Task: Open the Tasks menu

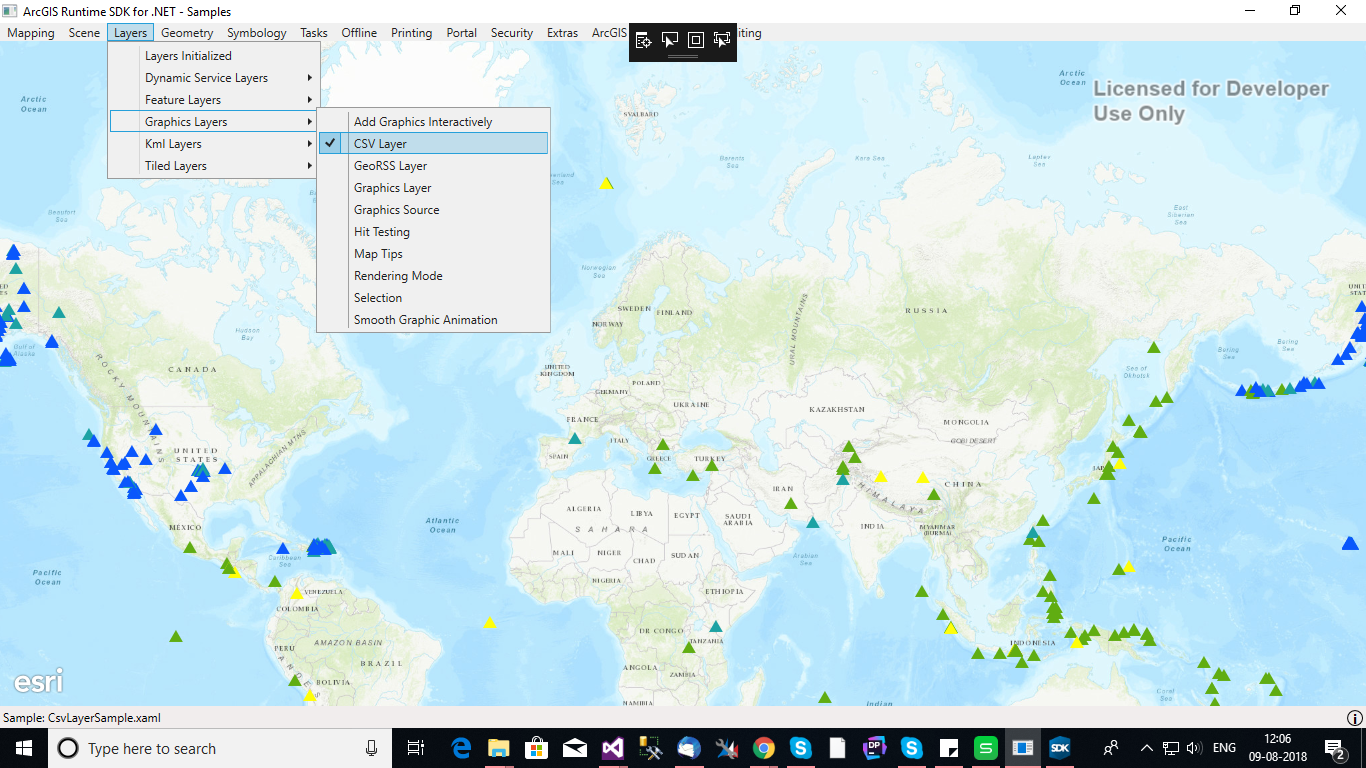Action: [314, 33]
